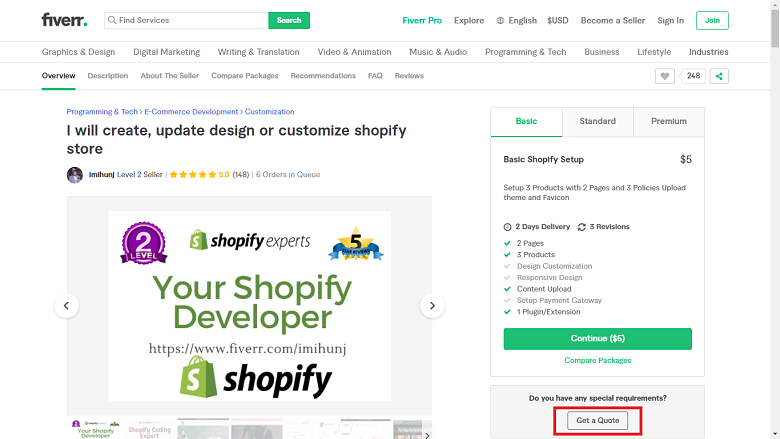
Task: Select the Basic package tab
Action: (526, 121)
